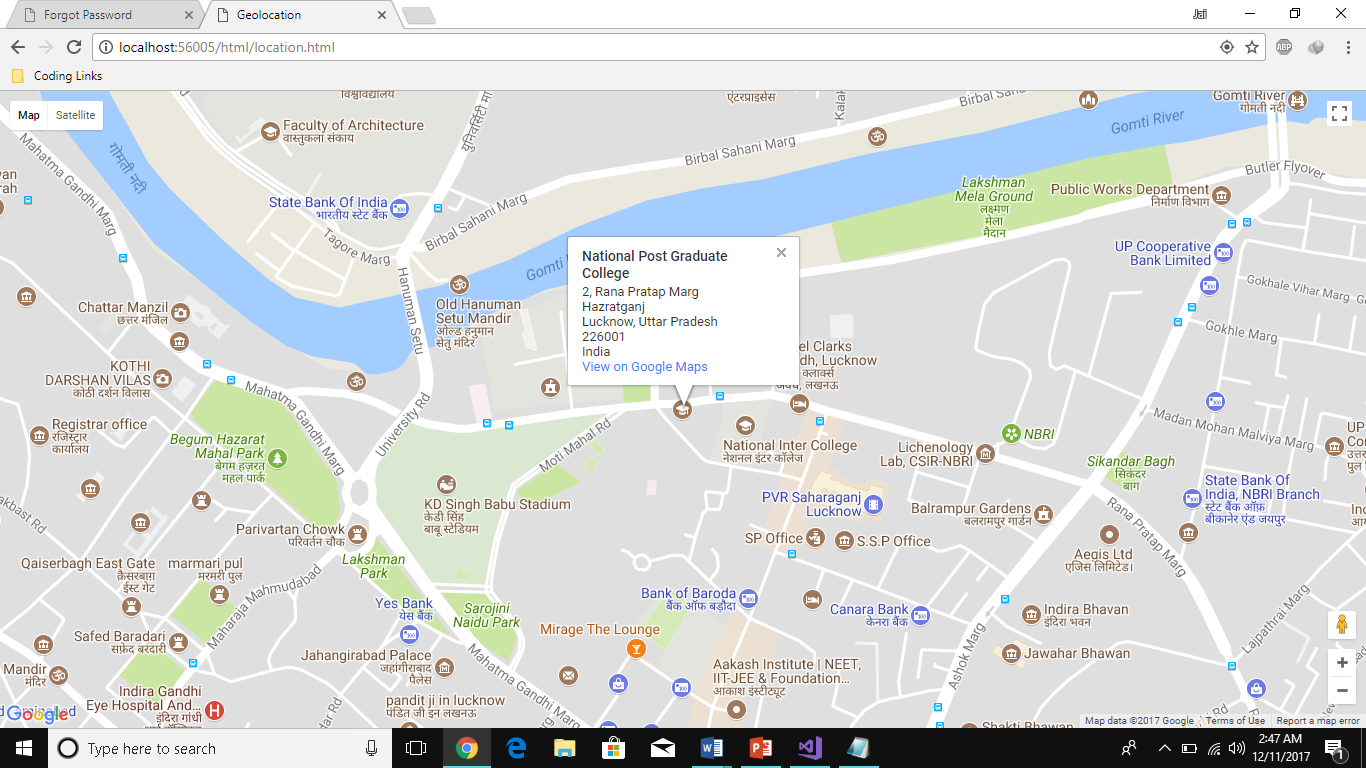Click the Faculty of Architecture school icon
This screenshot has width=1366, height=768.
tap(270, 132)
